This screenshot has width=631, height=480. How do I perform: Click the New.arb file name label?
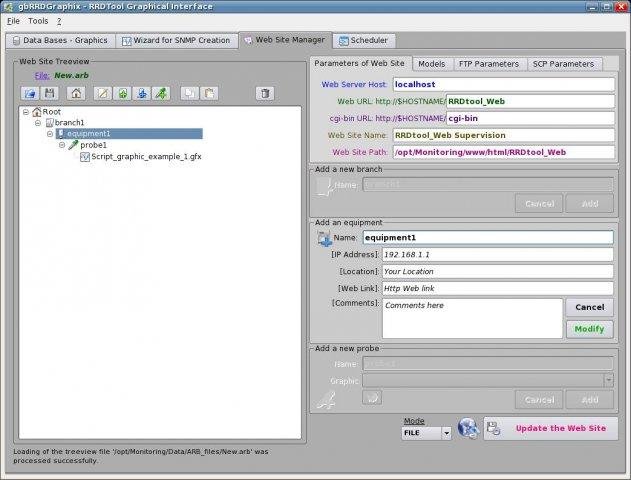pyautogui.click(x=71, y=76)
